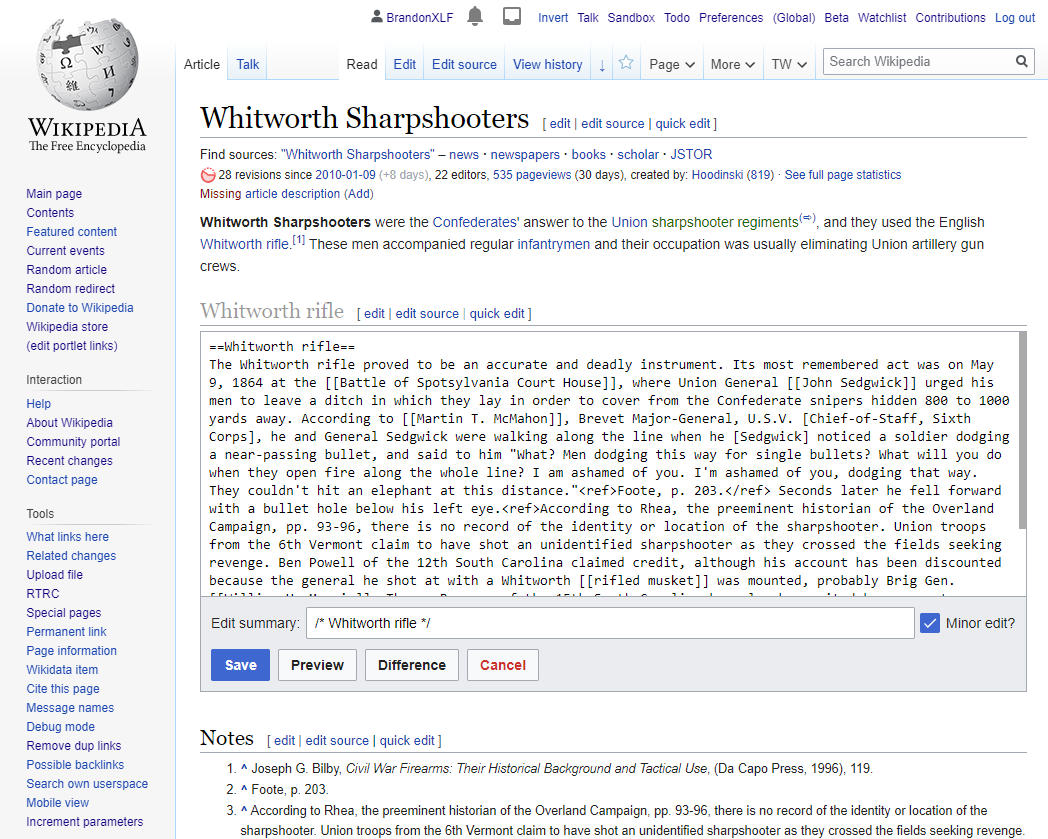Switch to the Article tab
This screenshot has width=1048, height=839.
coord(201,65)
